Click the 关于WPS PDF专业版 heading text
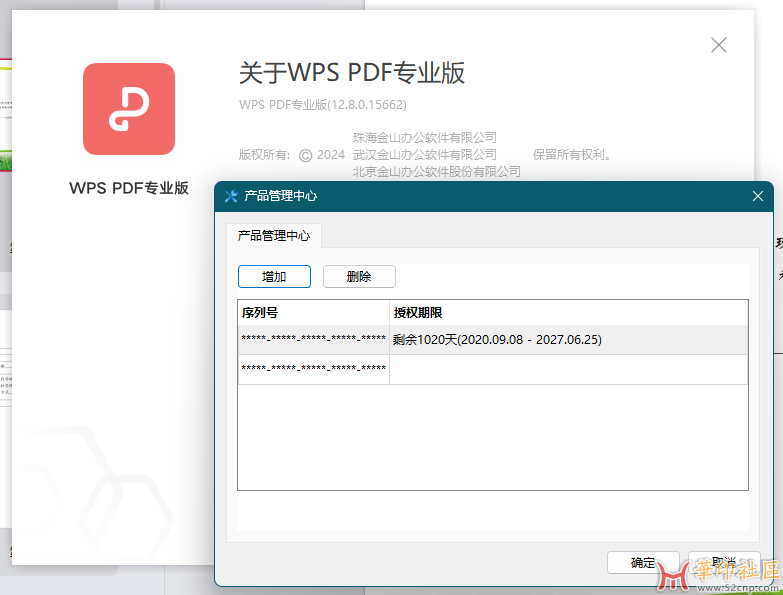 [x=352, y=73]
